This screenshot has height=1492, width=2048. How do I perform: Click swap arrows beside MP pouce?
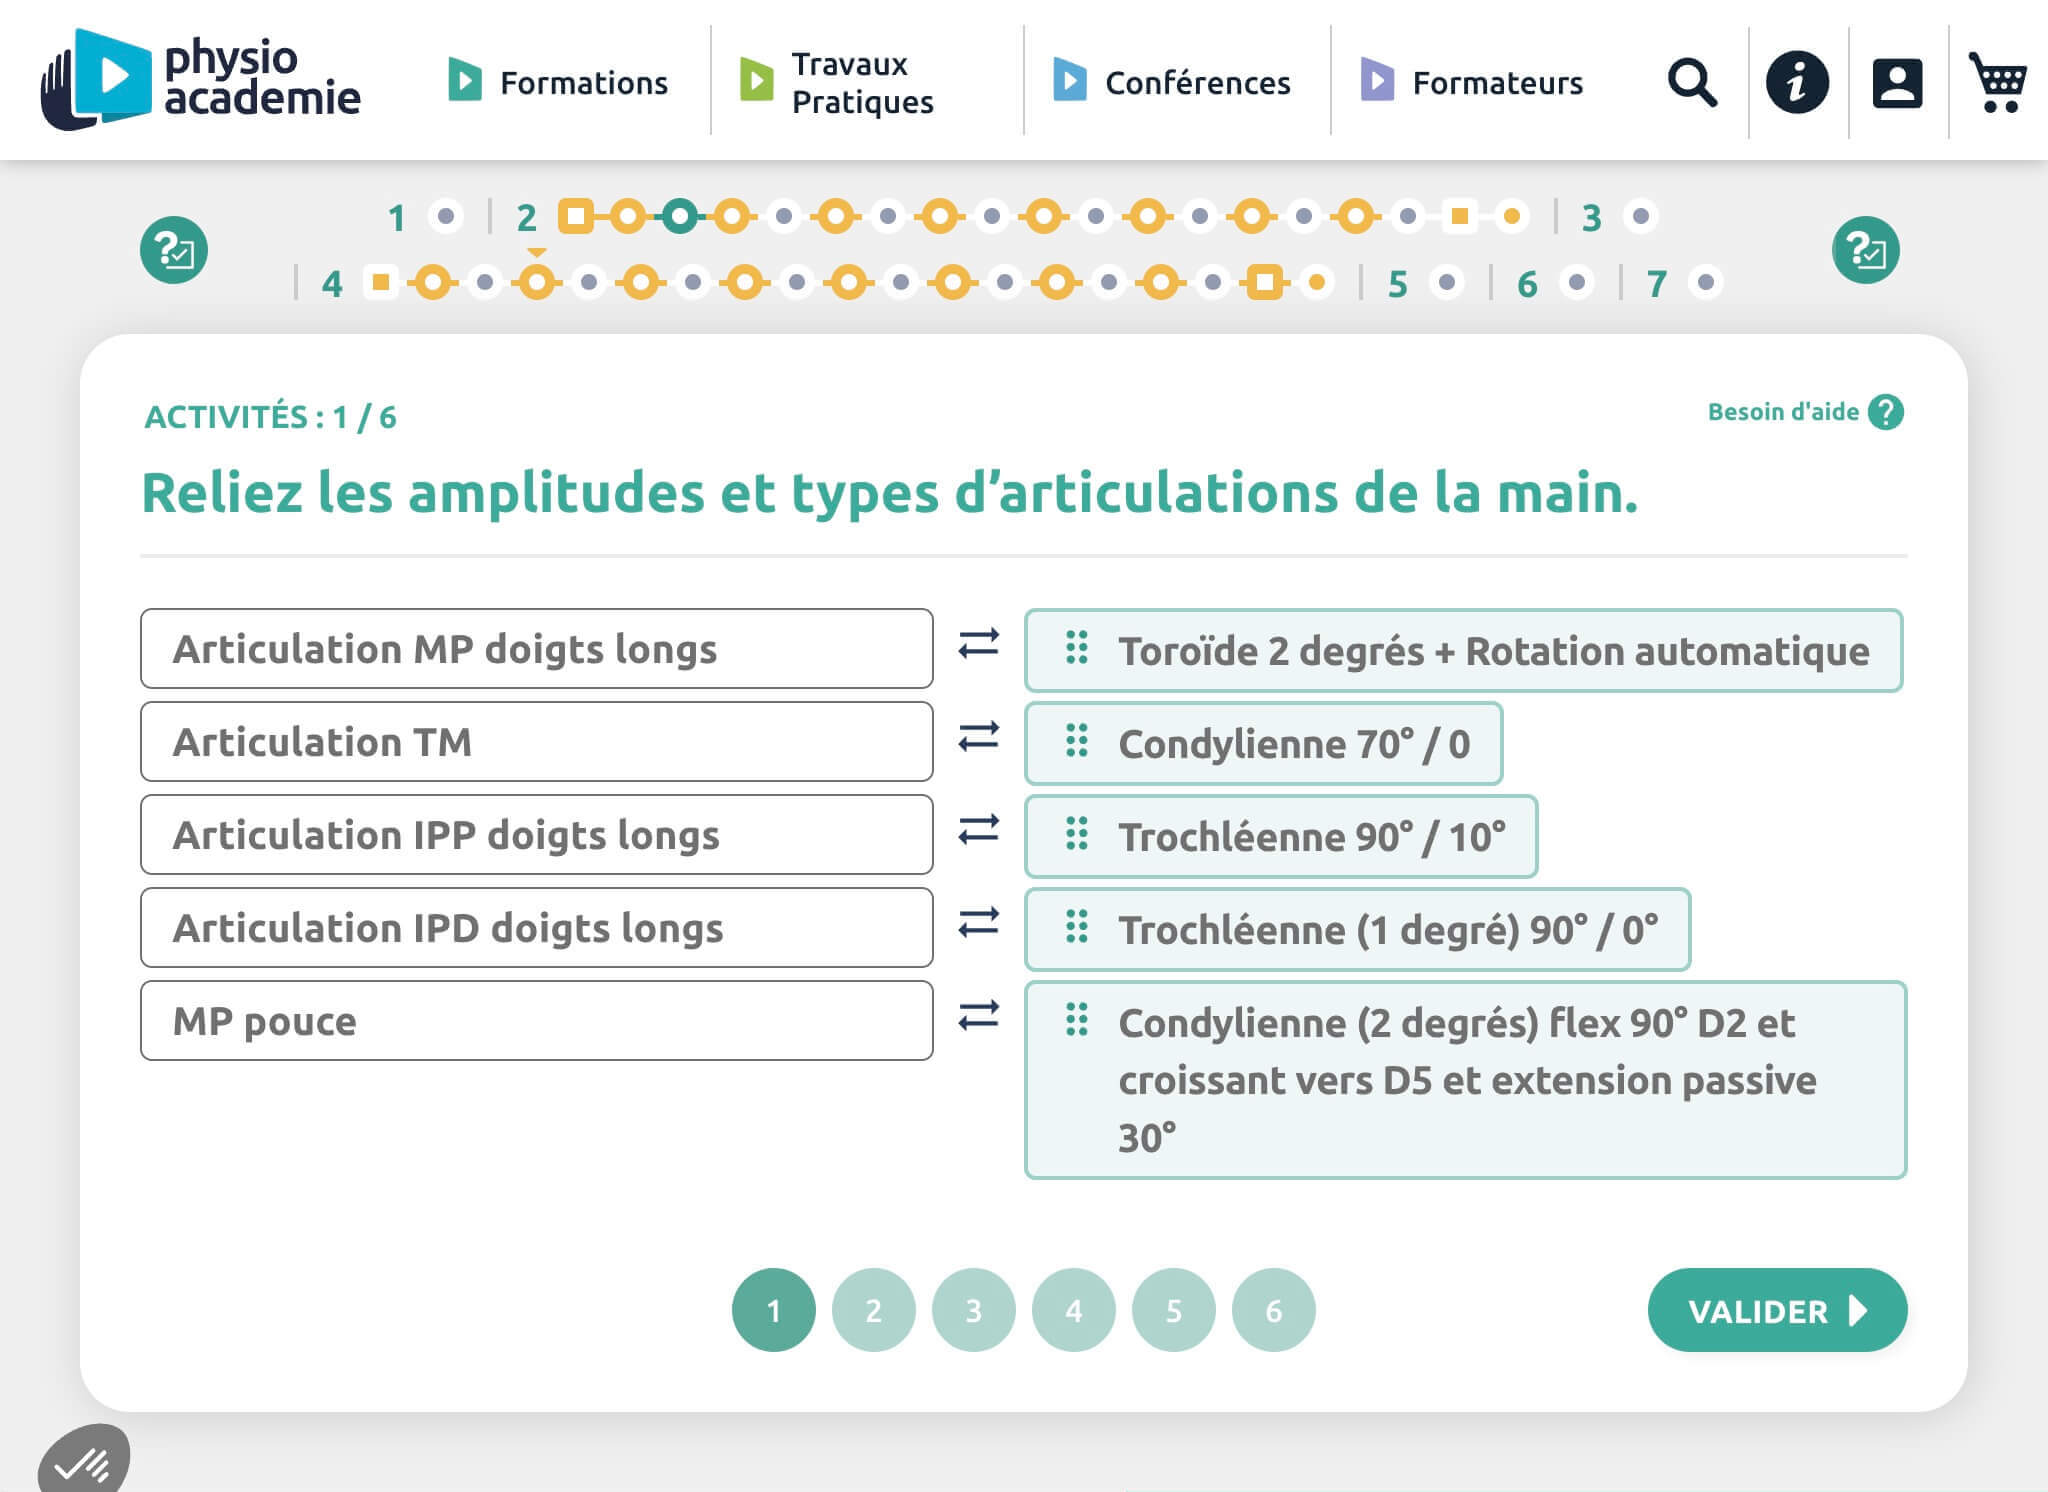[978, 1015]
